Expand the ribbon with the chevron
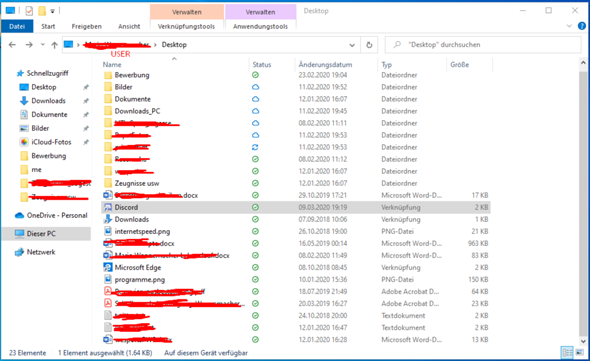The width and height of the screenshot is (590, 361). click(x=569, y=26)
